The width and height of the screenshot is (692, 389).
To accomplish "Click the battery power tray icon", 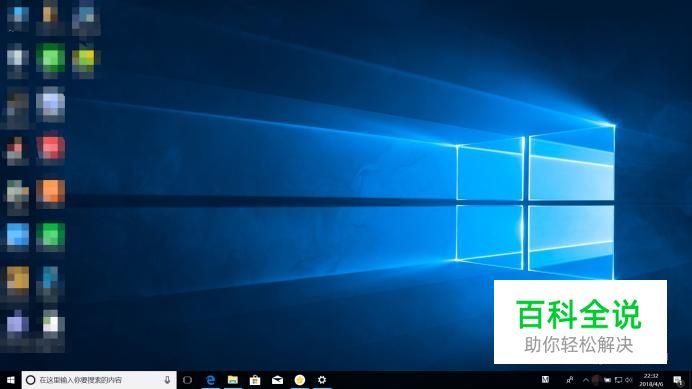I will [x=608, y=380].
